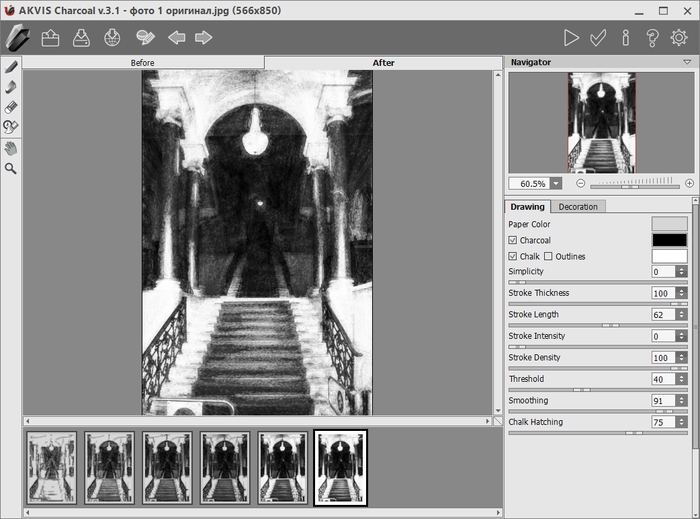Click the Stroke Length slider

[598, 325]
